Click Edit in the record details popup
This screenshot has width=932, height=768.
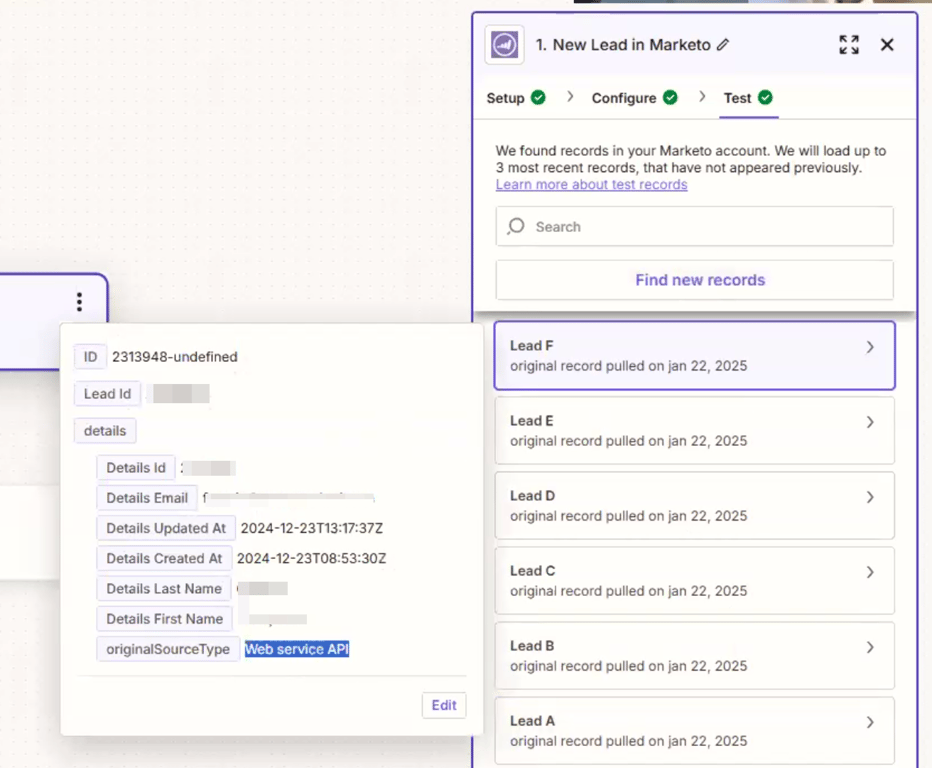point(444,705)
